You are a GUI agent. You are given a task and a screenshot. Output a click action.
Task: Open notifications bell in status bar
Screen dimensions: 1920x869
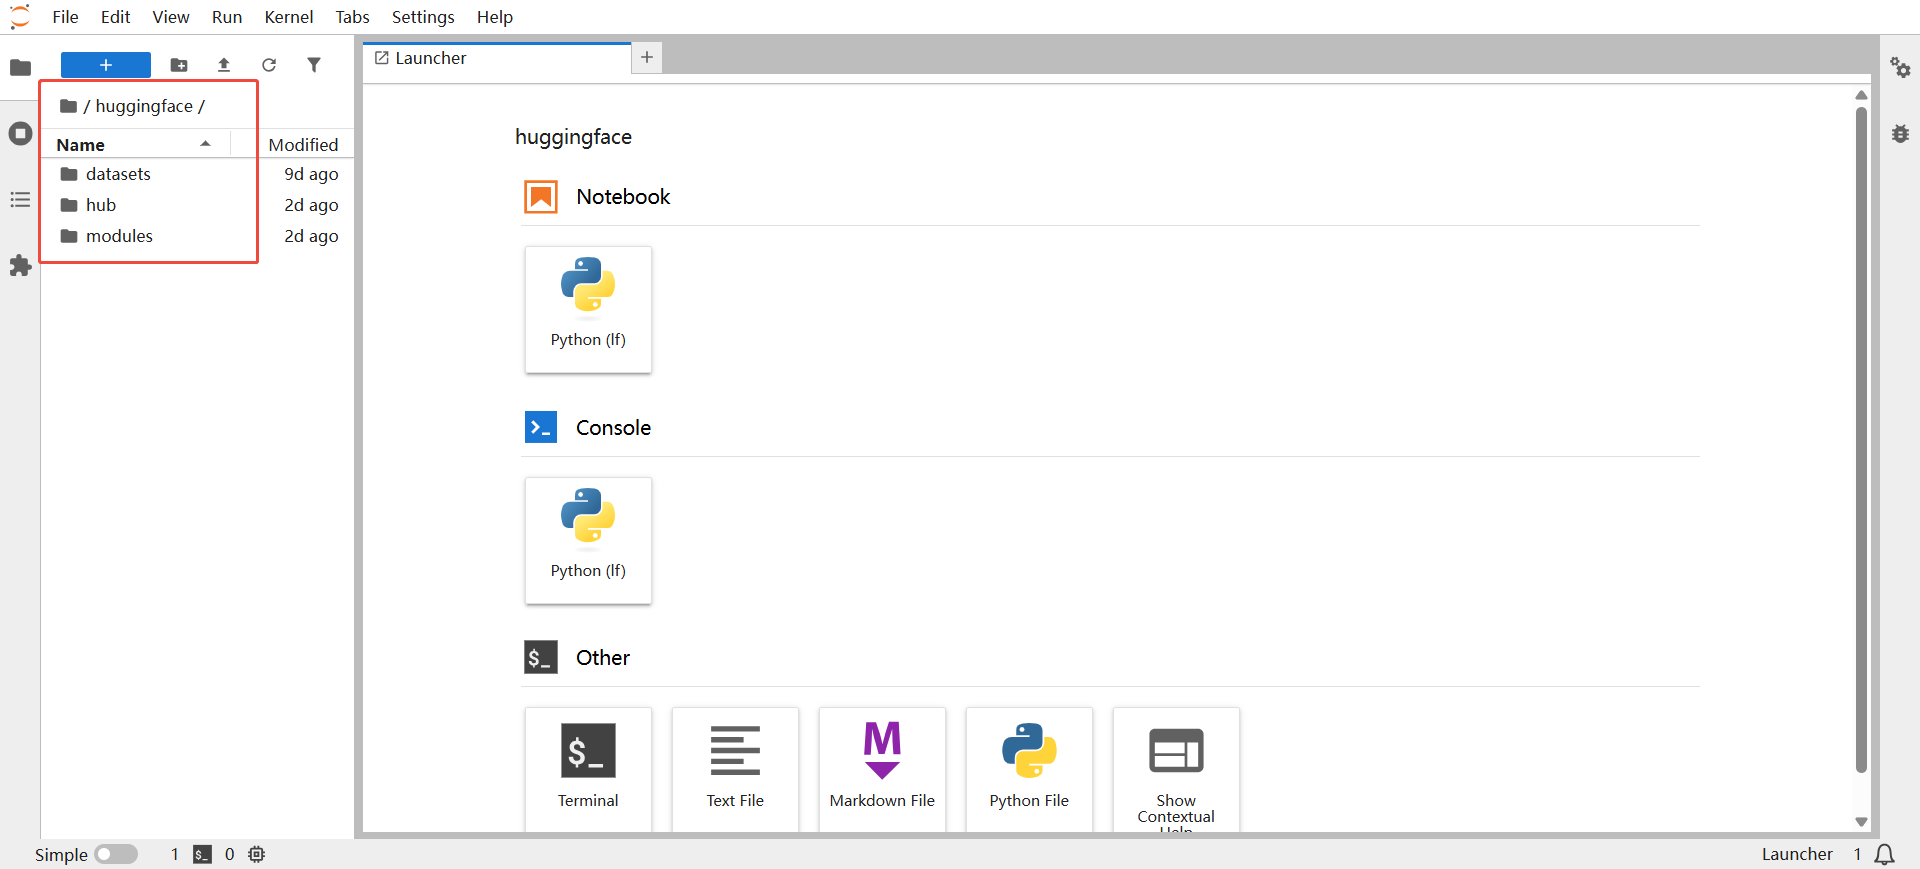point(1884,854)
